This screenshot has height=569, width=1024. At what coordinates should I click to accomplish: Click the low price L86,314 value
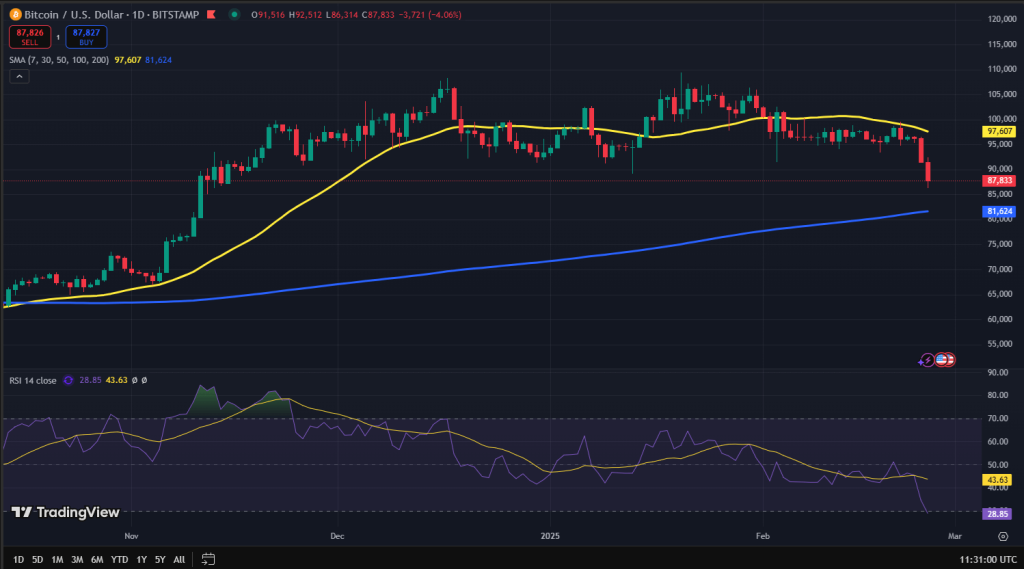click(342, 14)
